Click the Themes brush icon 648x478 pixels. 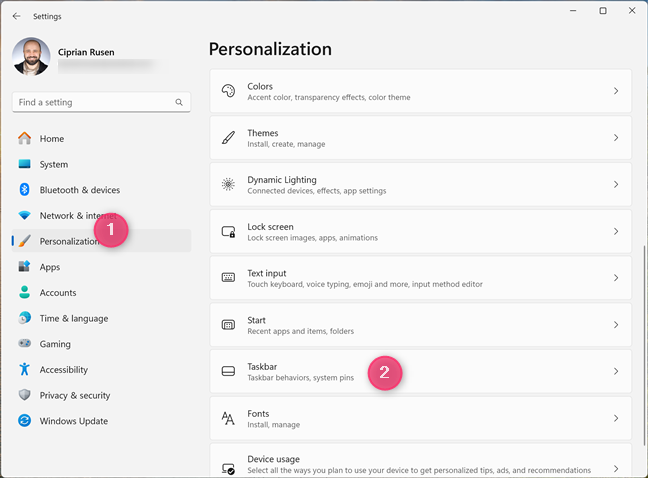(x=228, y=138)
